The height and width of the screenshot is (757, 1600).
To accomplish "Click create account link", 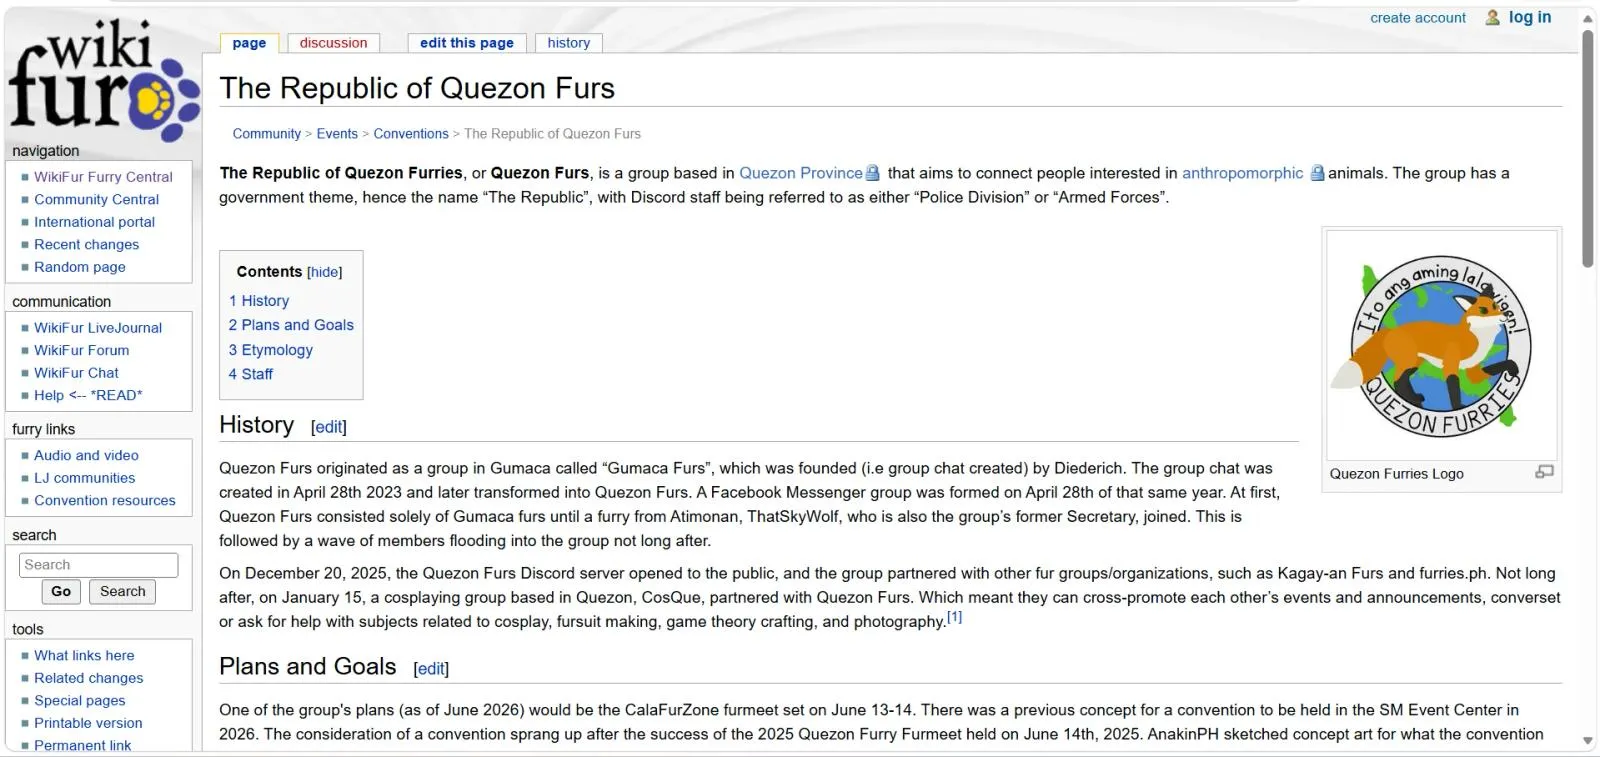I will click(x=1417, y=18).
